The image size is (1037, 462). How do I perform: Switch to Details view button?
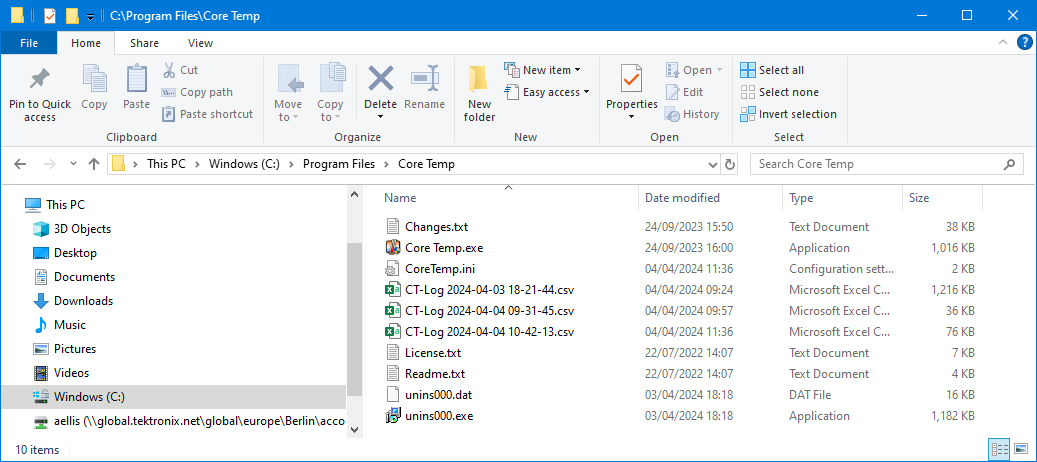click(x=998, y=450)
